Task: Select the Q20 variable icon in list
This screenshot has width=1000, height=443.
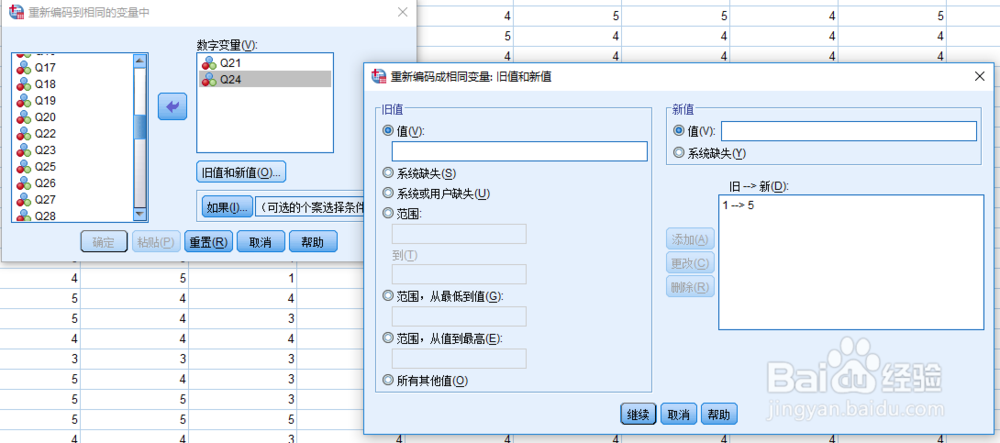Action: [x=24, y=117]
